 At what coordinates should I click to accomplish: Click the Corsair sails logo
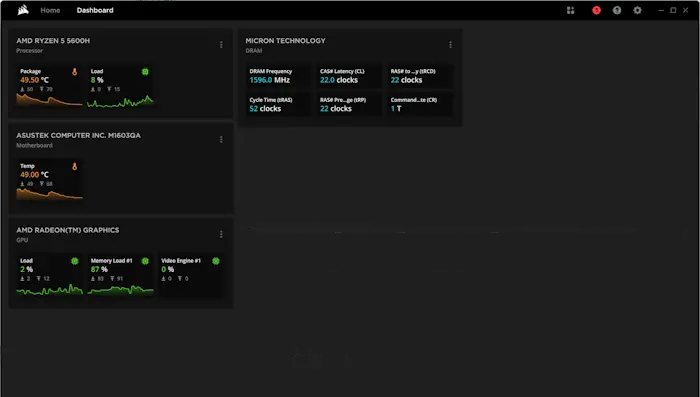click(23, 10)
